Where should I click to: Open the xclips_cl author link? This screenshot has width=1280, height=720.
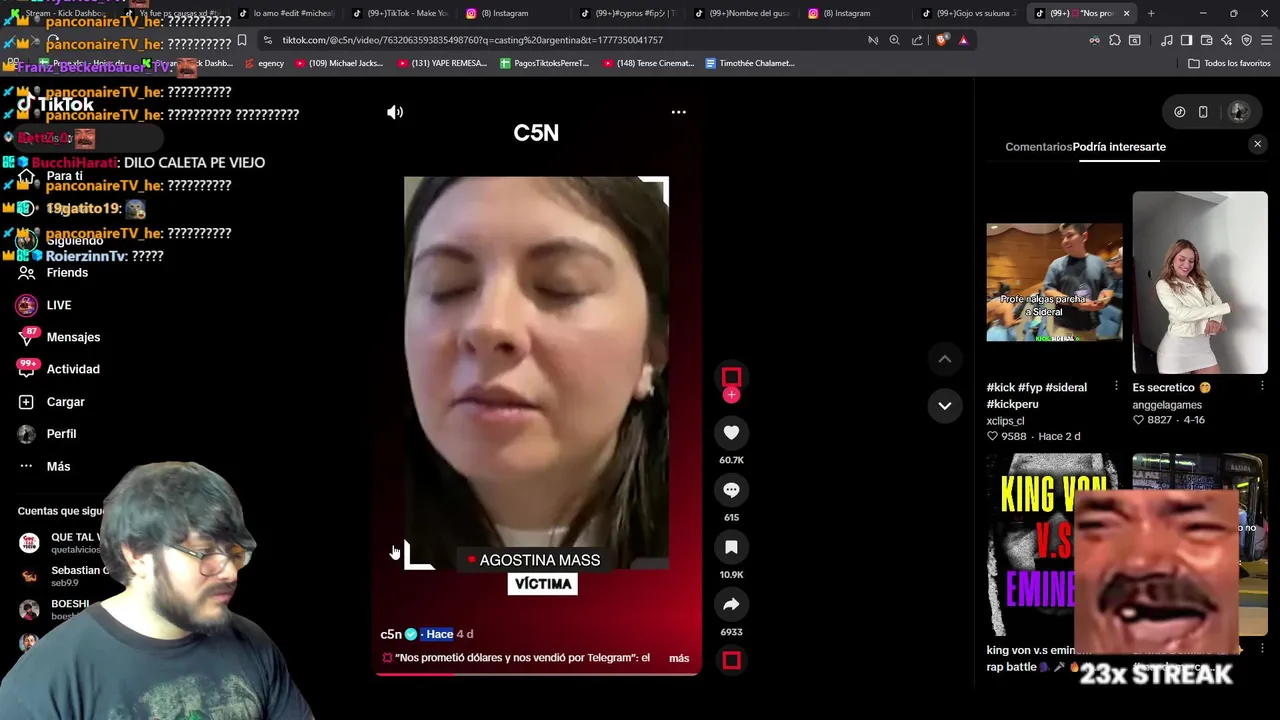click(1005, 421)
